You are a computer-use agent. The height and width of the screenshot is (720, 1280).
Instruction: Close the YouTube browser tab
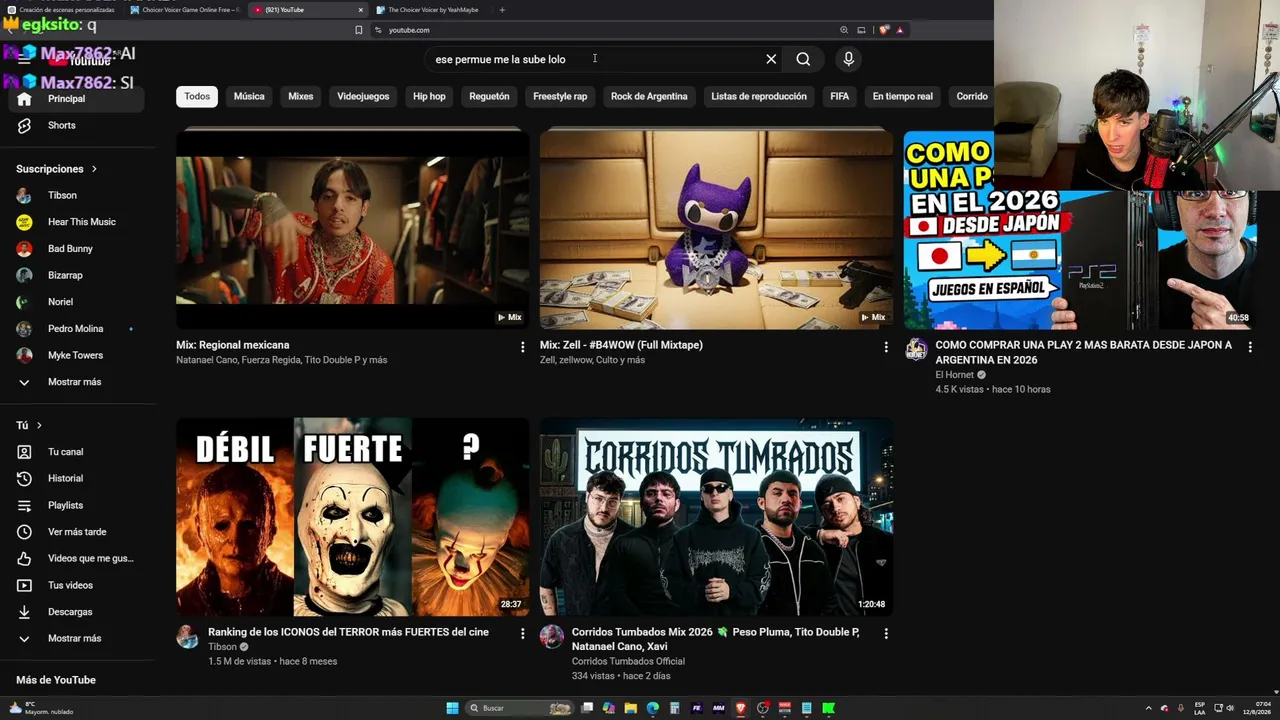pyautogui.click(x=361, y=10)
